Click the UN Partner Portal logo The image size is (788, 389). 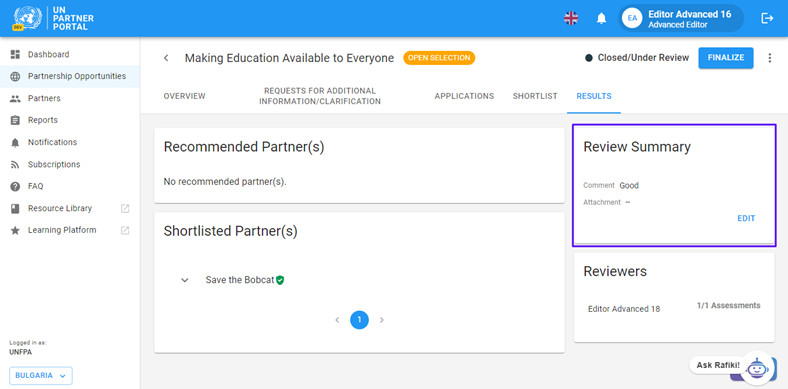[53, 19]
